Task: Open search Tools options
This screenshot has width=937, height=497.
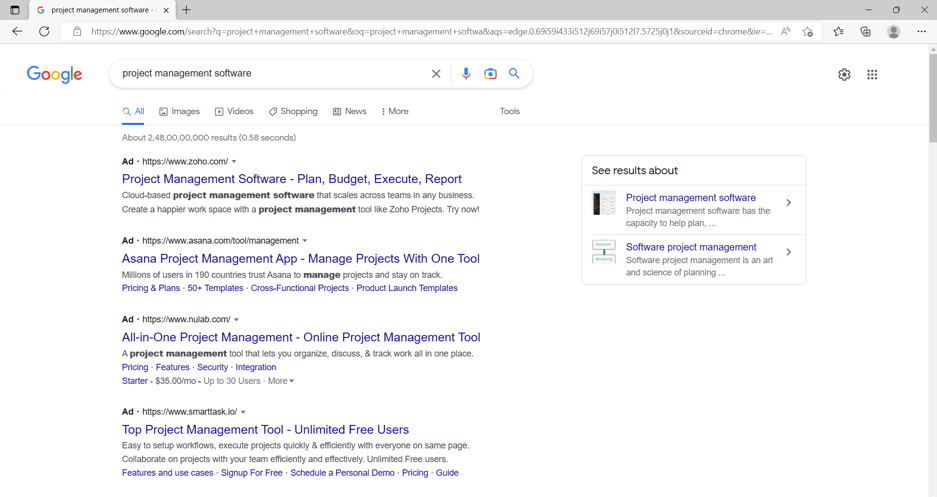Action: [510, 111]
